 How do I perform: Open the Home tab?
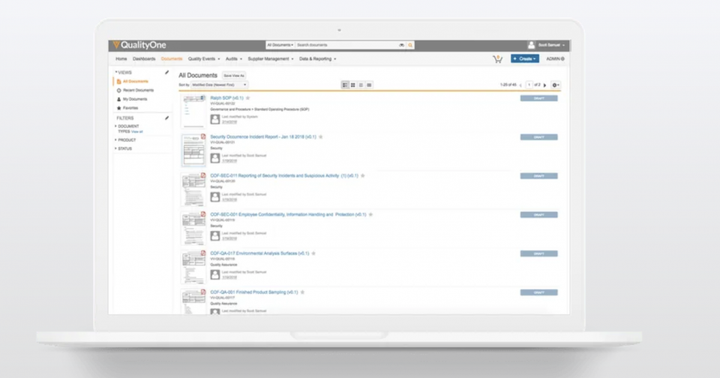[121, 59]
